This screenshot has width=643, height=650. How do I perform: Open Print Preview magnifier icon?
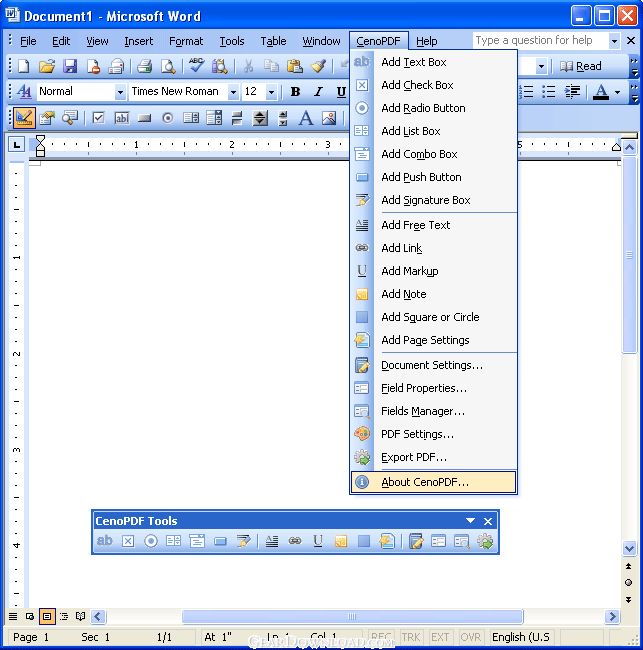pos(168,66)
